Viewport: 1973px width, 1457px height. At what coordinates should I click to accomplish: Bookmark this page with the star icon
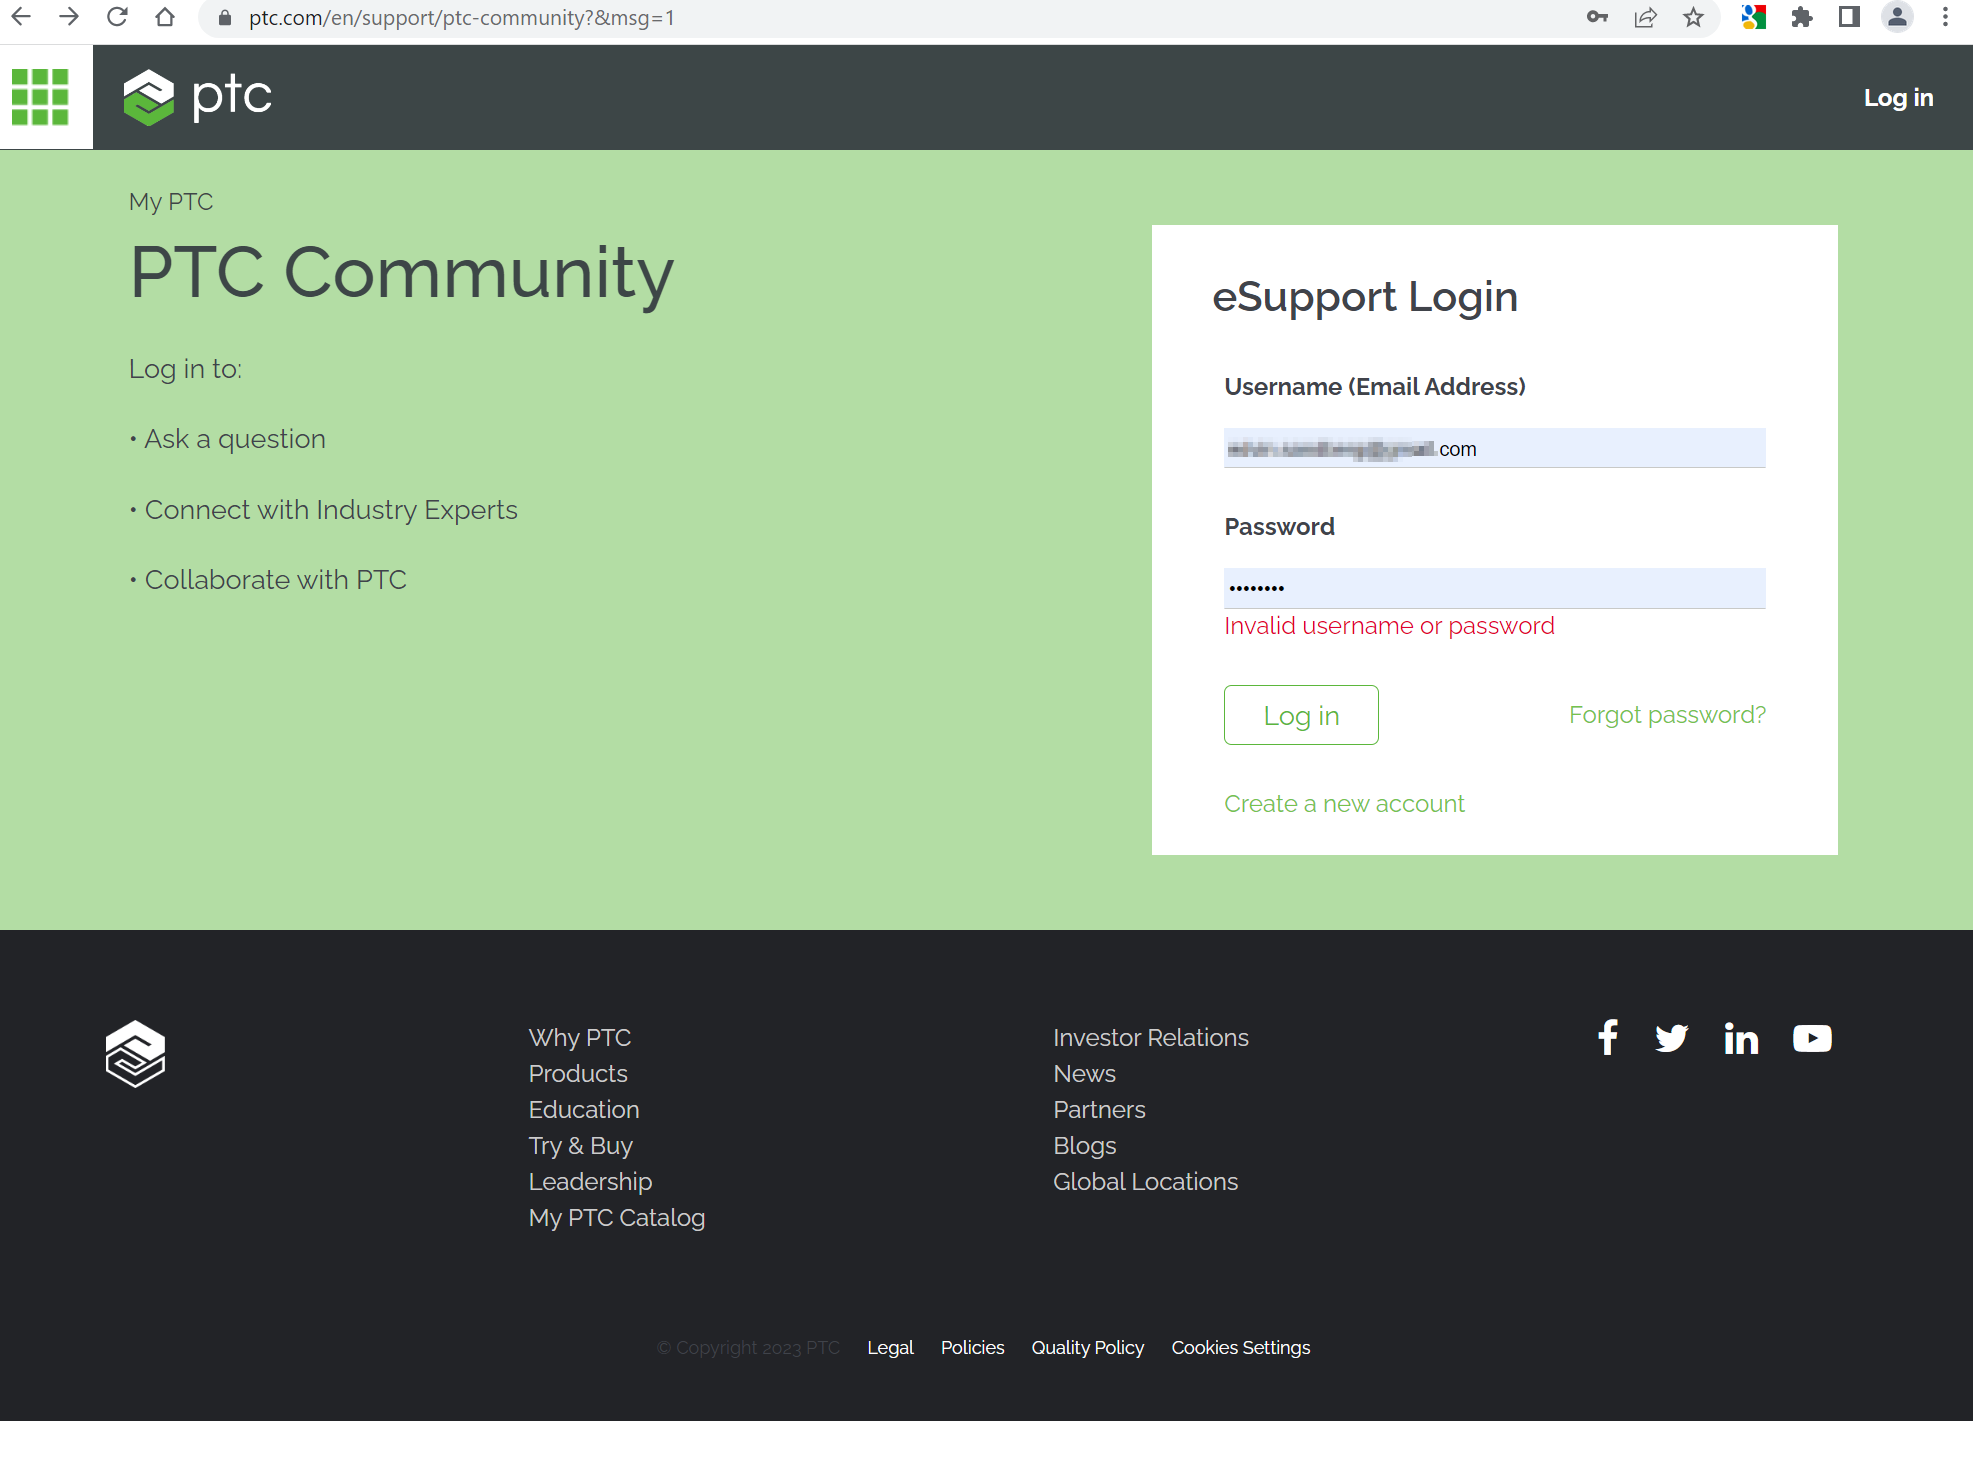pyautogui.click(x=1692, y=17)
